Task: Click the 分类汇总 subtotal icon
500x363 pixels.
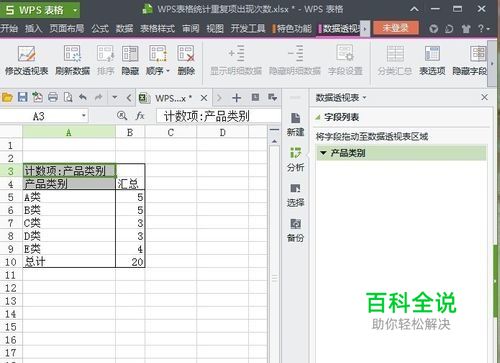Action: [x=395, y=54]
